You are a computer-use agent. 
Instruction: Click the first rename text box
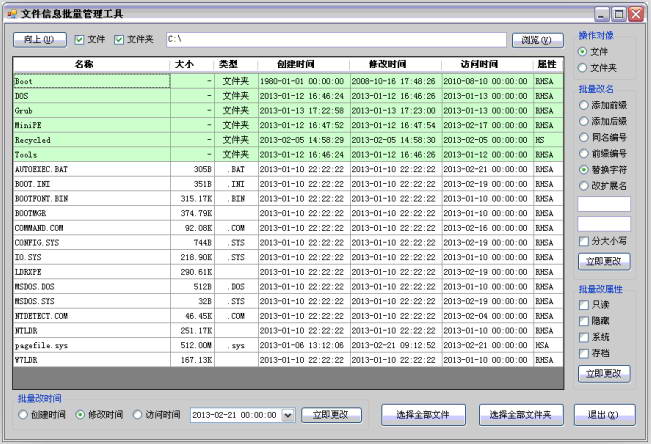[604, 204]
